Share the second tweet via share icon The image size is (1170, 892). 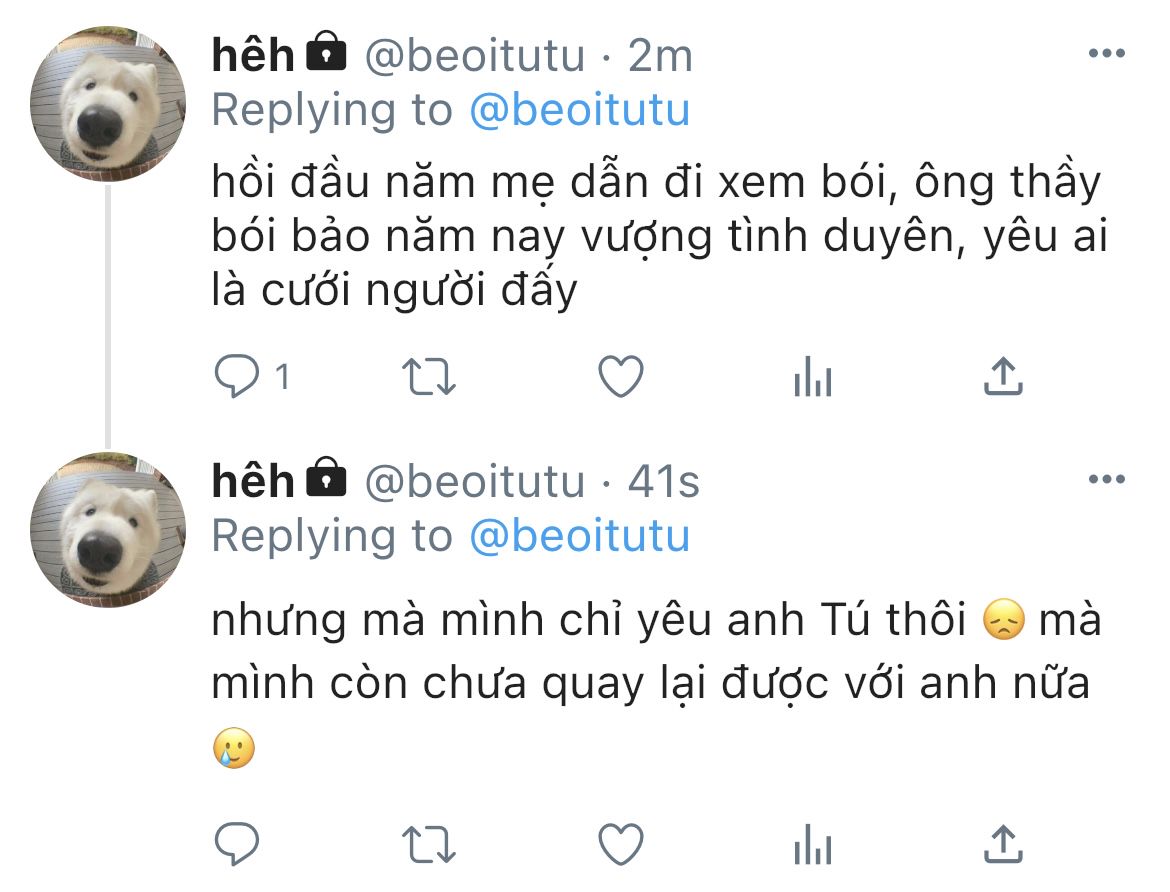point(1003,843)
